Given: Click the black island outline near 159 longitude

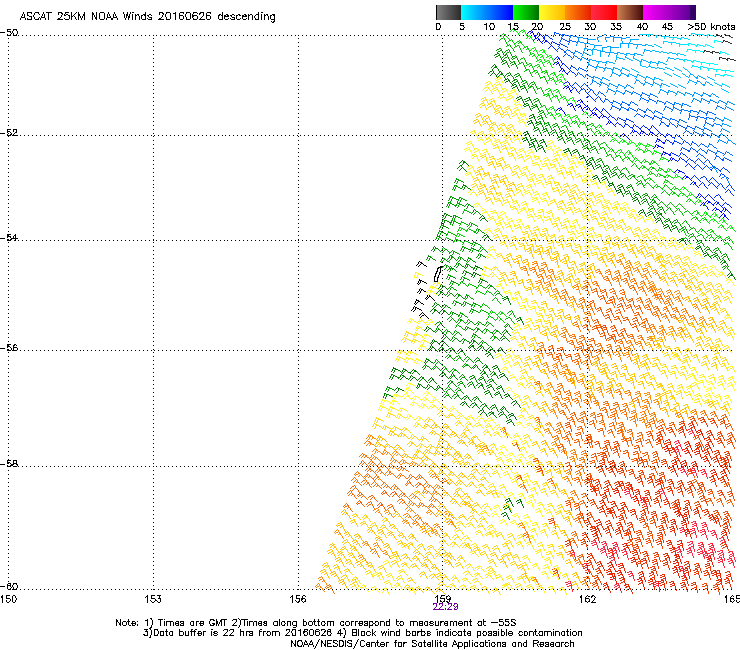Looking at the screenshot, I should click(438, 274).
